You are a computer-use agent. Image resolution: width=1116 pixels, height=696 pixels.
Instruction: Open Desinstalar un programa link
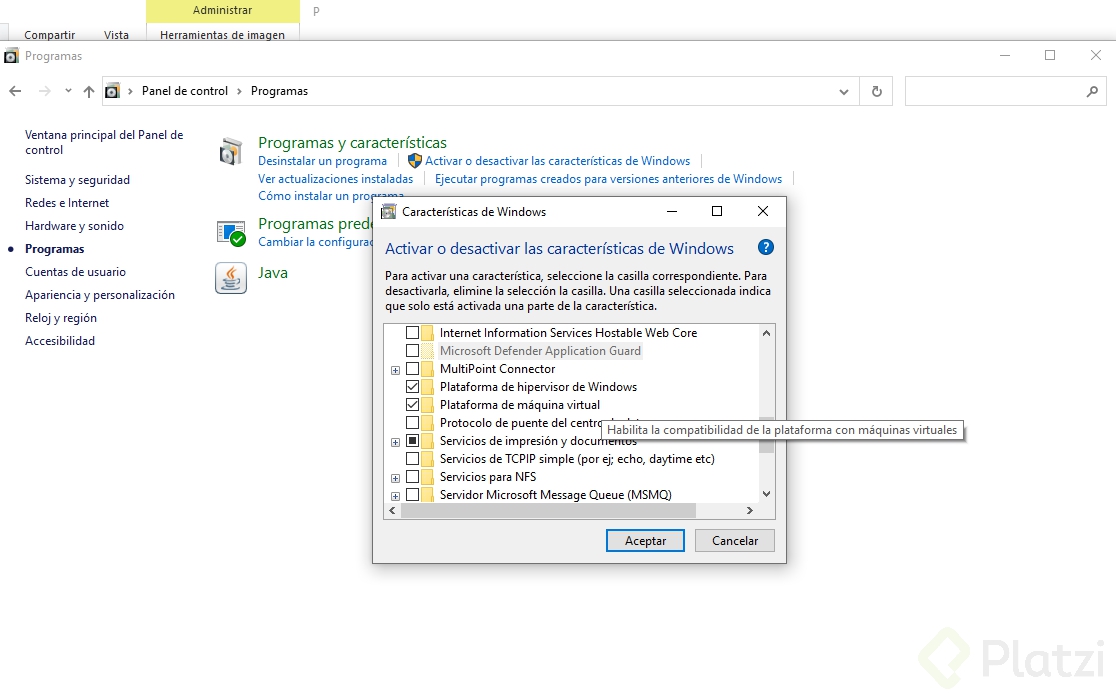[322, 161]
